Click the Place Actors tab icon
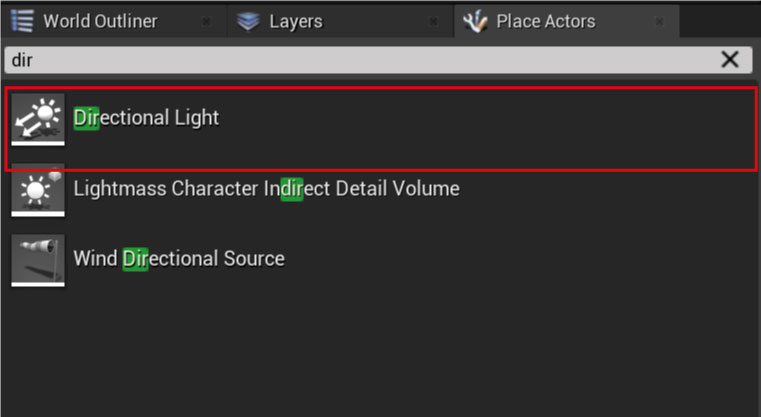The width and height of the screenshot is (761, 417). coord(476,21)
